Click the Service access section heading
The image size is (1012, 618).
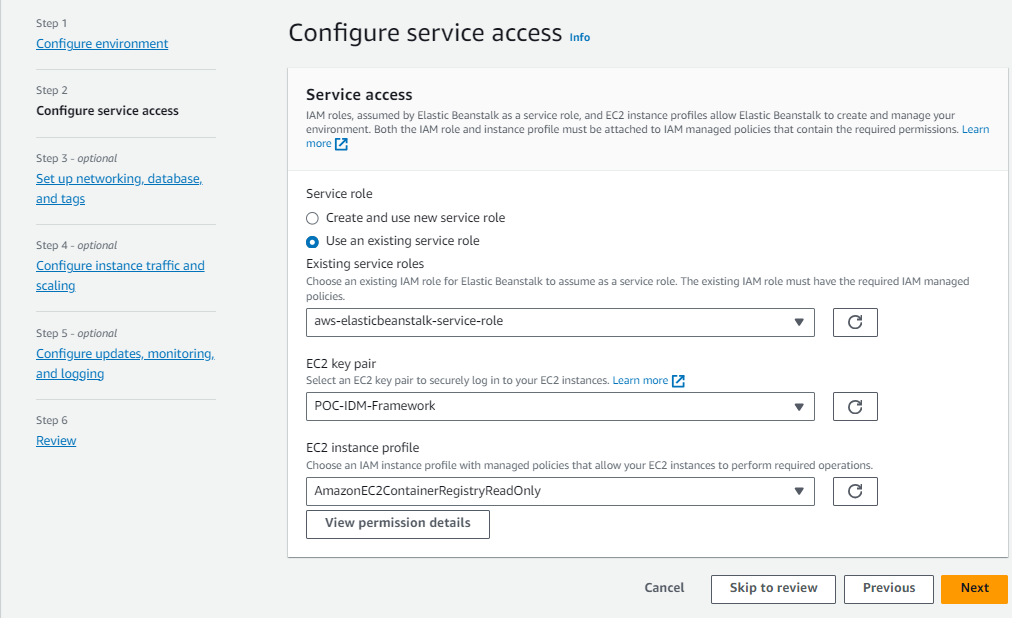coord(359,95)
